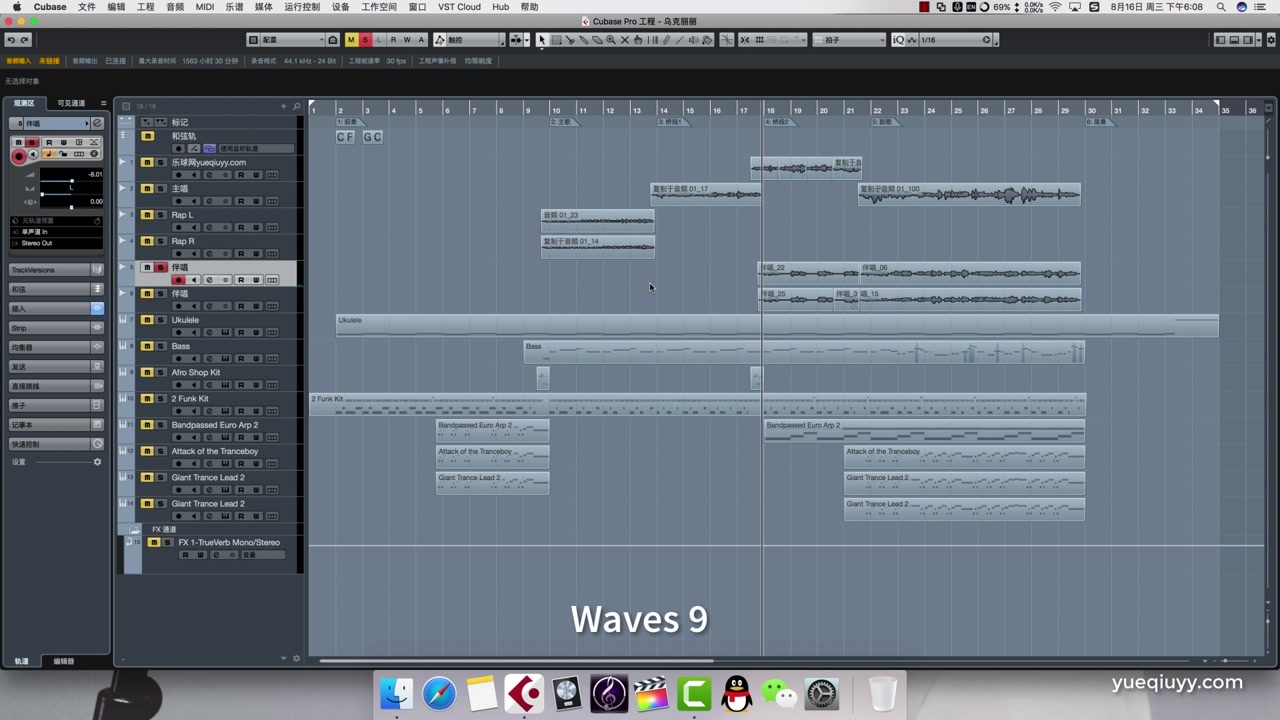Click the horizontal scrollbar under the arrangement

pos(517,661)
